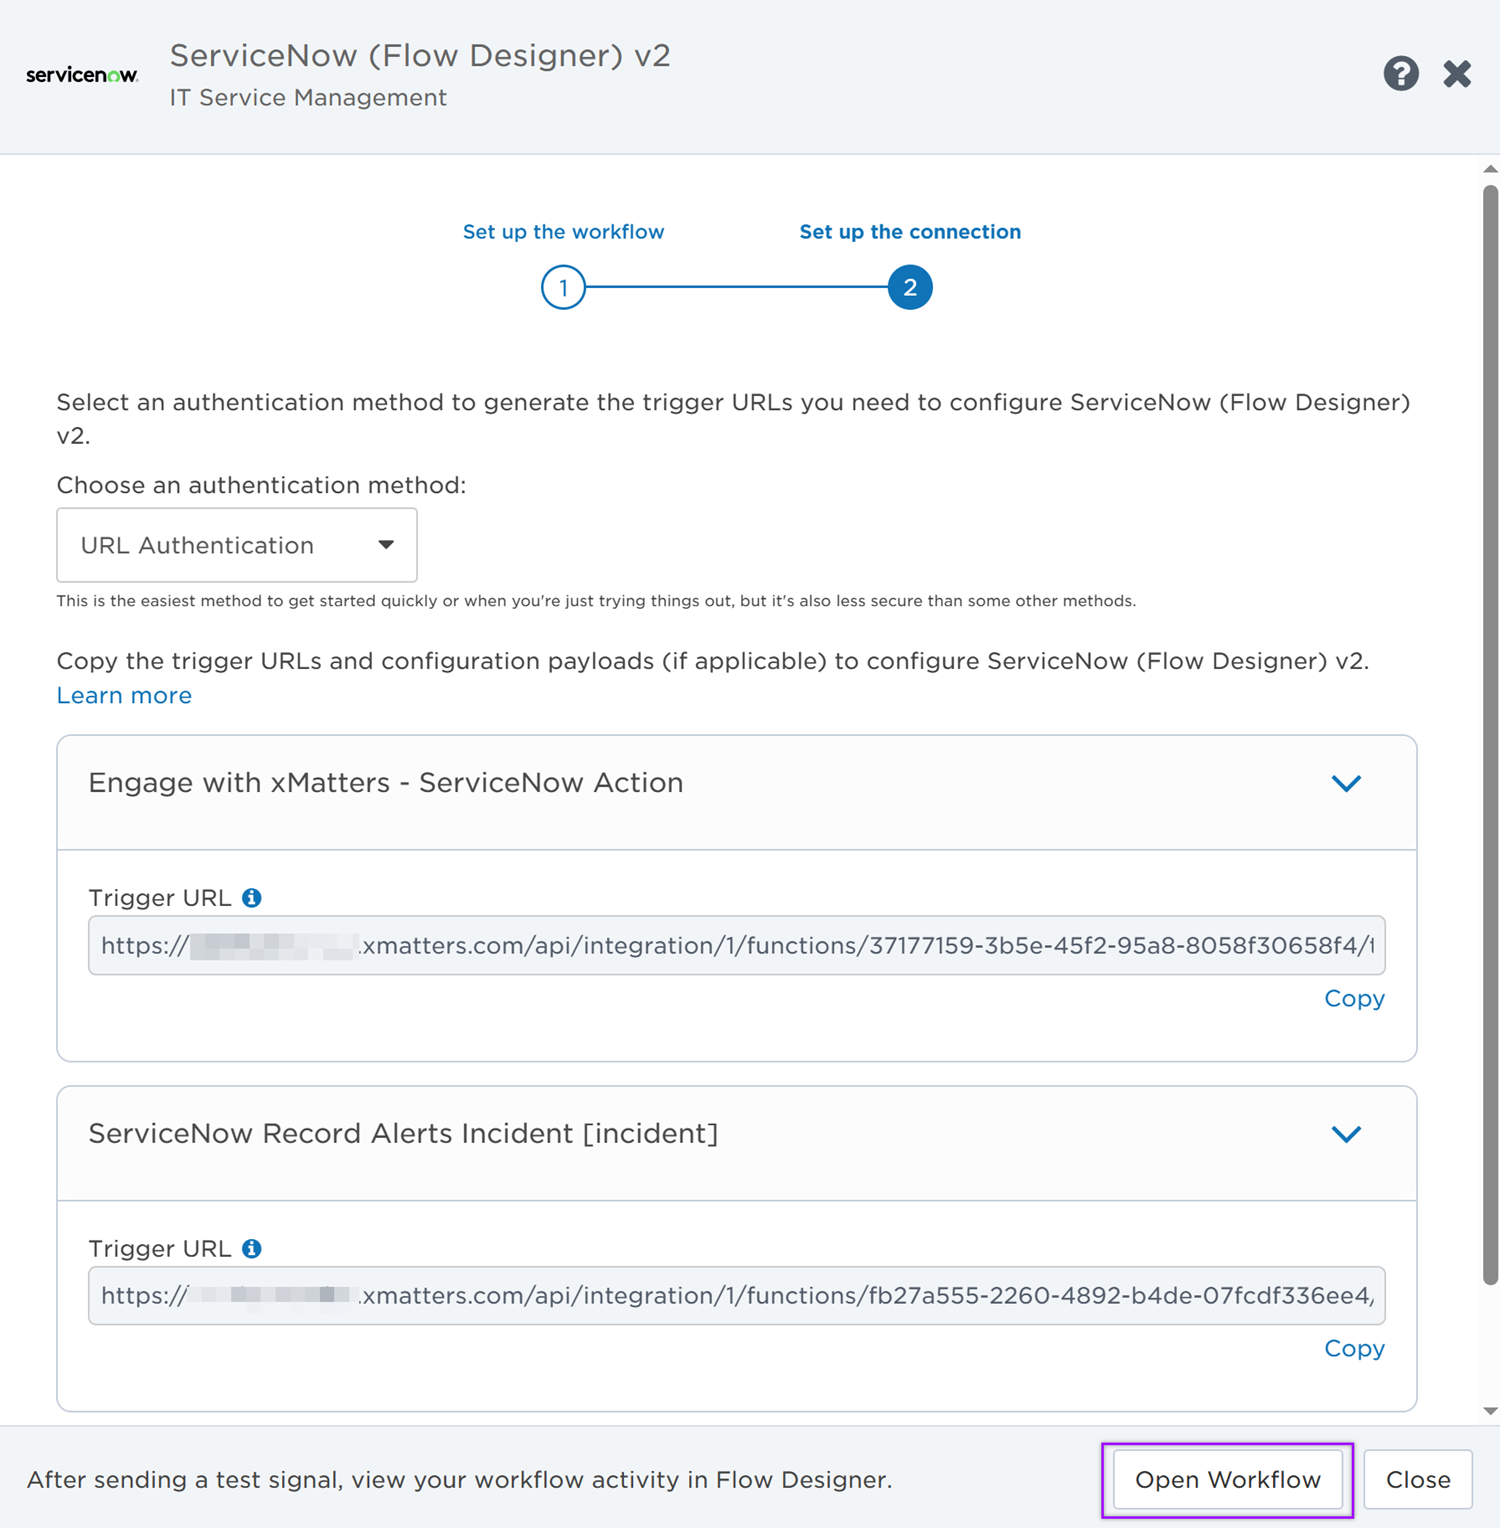Copy the Incident trigger URL
Image resolution: width=1500 pixels, height=1528 pixels.
tap(1354, 1348)
